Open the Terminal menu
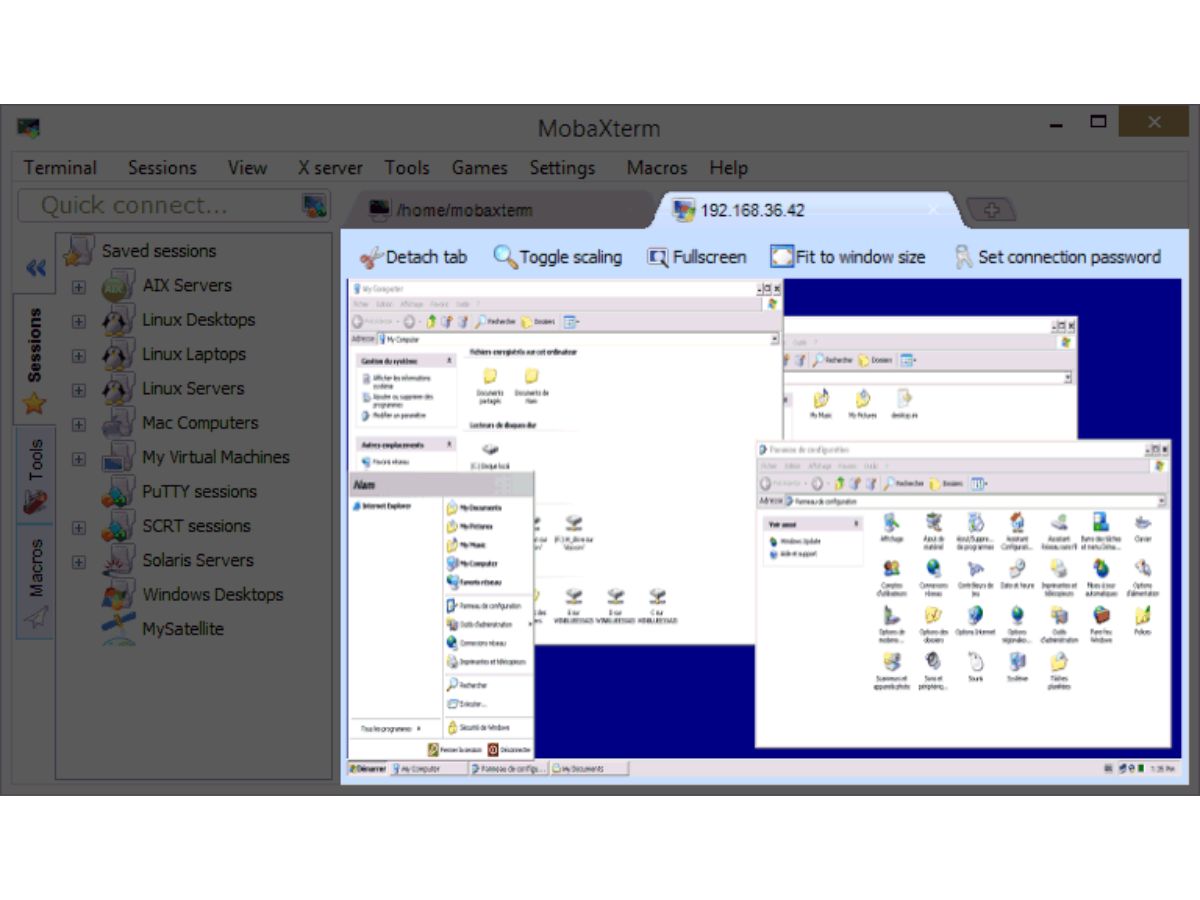Viewport: 1200px width, 900px height. pos(60,168)
